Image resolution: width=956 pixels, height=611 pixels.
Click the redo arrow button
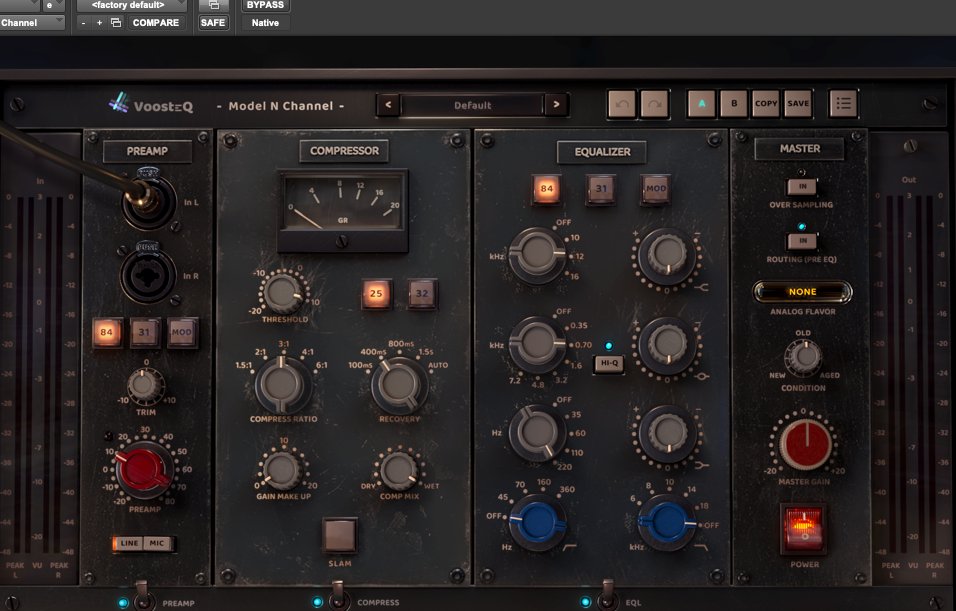point(655,104)
